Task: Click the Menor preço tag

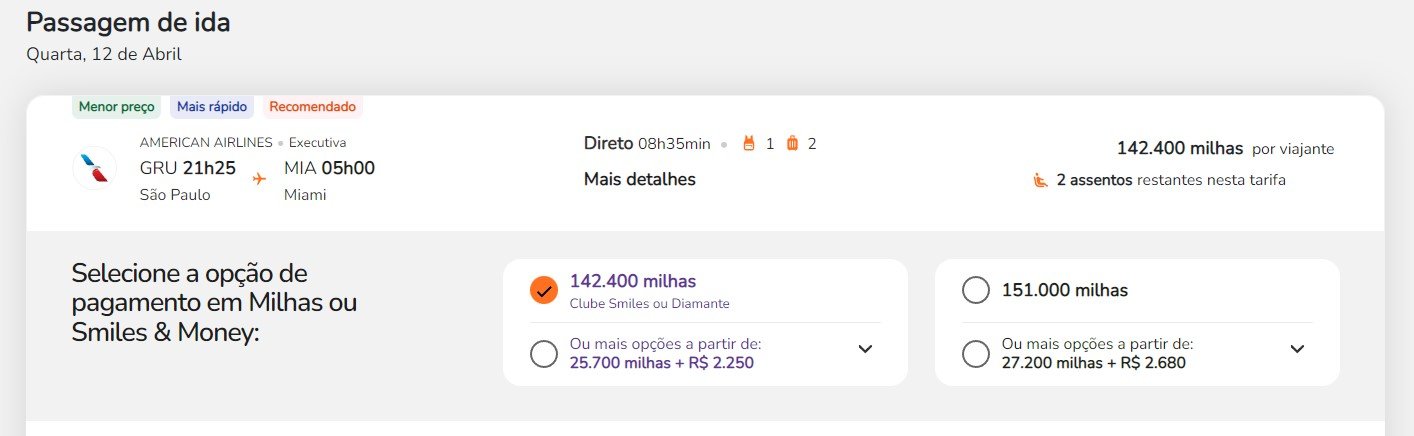Action: tap(116, 106)
